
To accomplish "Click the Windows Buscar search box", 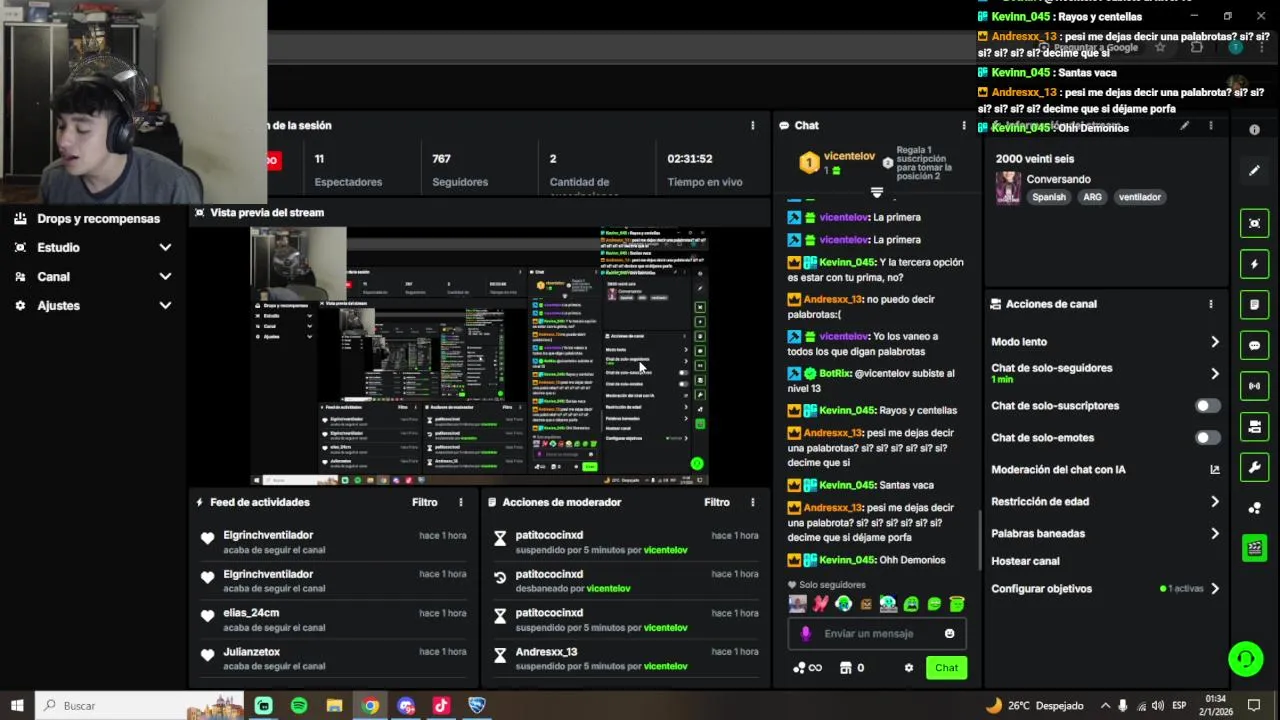I will 140,706.
